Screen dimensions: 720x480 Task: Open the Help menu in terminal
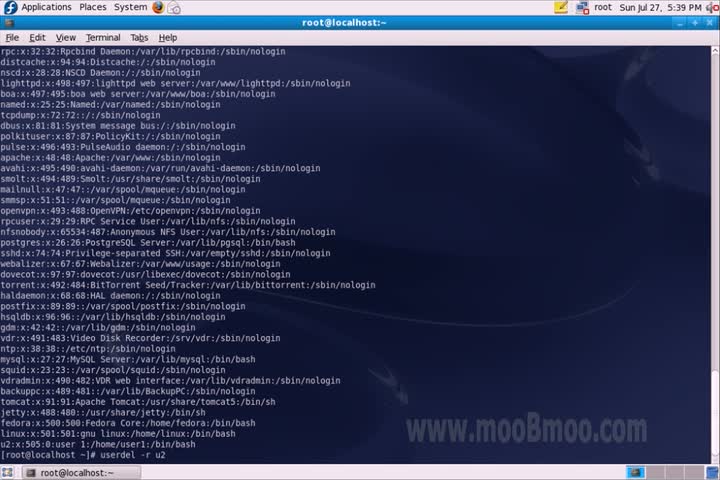click(168, 38)
